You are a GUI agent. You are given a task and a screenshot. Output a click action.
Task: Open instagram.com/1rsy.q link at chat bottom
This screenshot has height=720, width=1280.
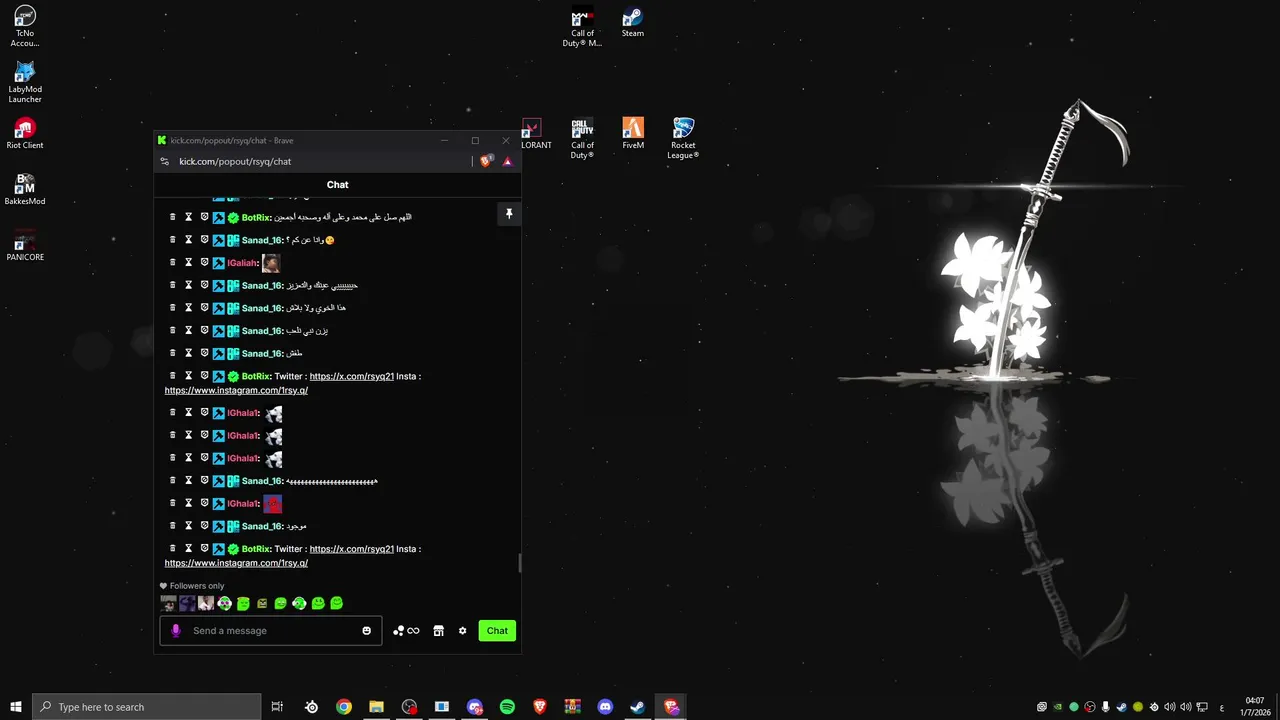pyautogui.click(x=236, y=563)
